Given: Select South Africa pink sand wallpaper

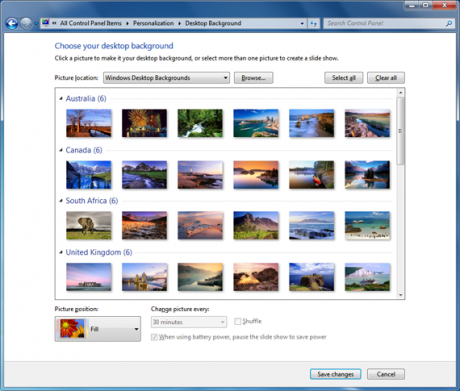Looking at the screenshot, I should [200, 225].
